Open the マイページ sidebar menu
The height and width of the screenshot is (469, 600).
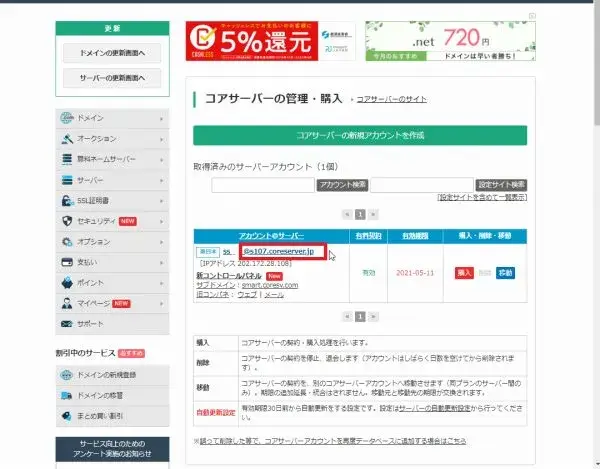(x=112, y=304)
